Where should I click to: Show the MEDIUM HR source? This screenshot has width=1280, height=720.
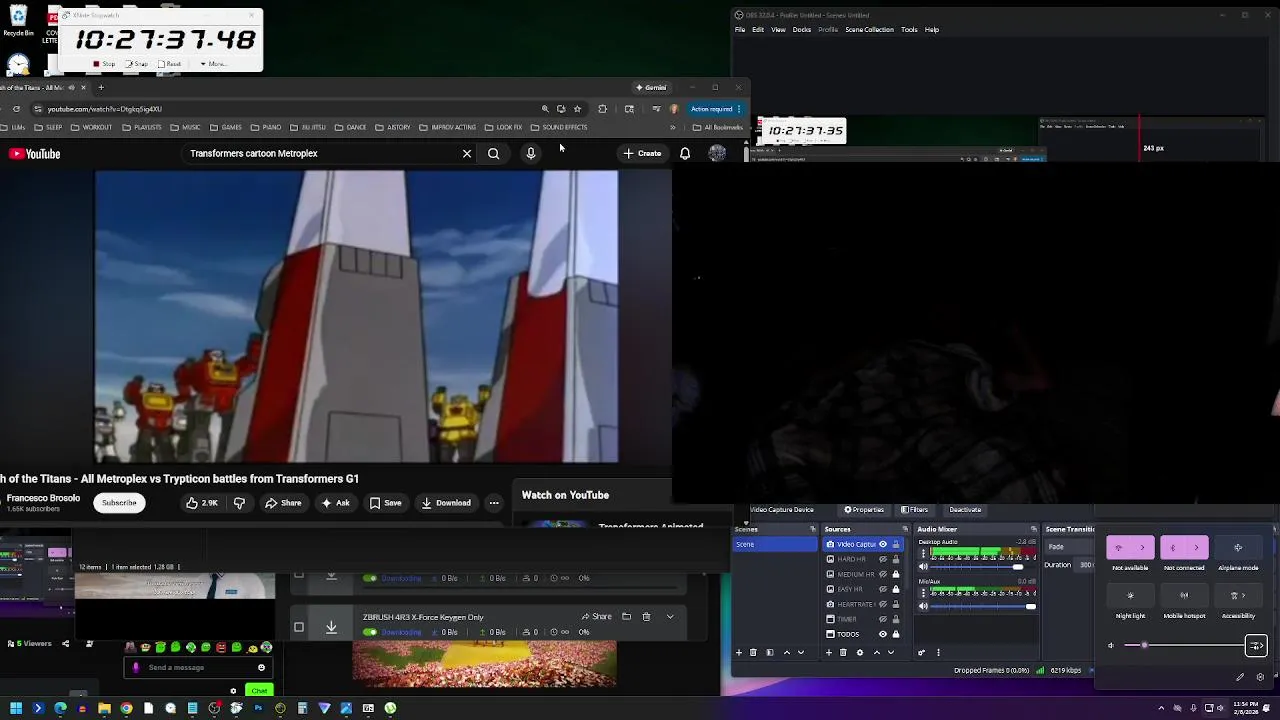pyautogui.click(x=883, y=574)
